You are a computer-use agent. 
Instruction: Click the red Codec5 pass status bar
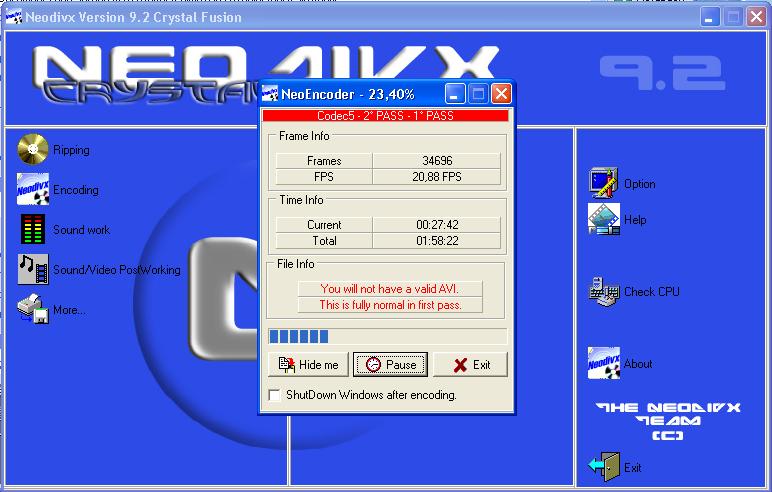(386, 116)
